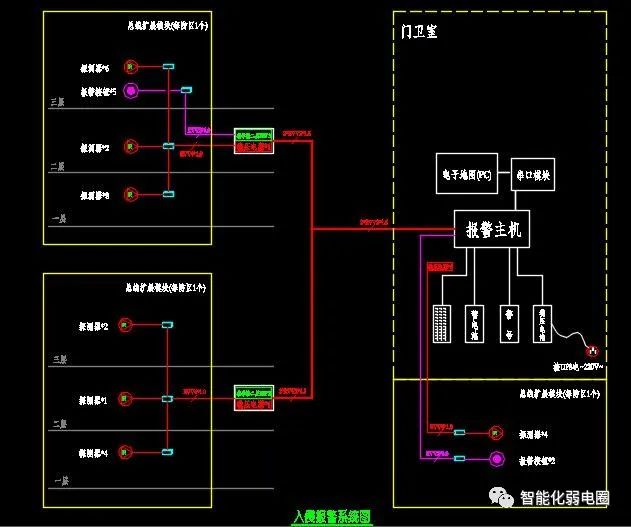
Task: Select the topmost red detector in the upper-left panel
Action: [130, 67]
